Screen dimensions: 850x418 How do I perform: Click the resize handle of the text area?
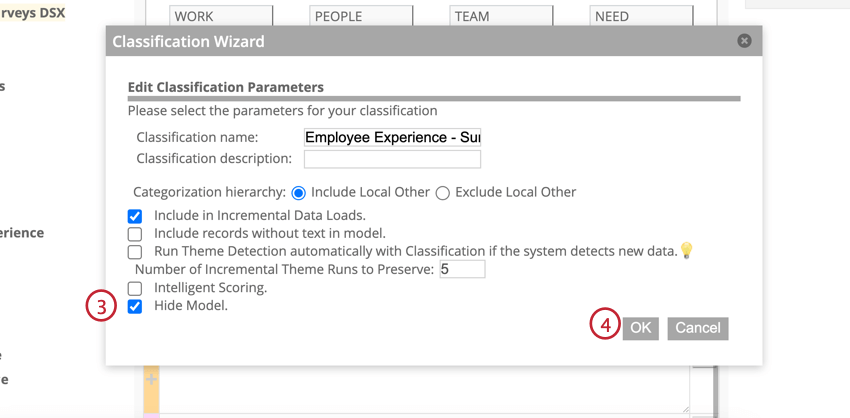[683, 406]
